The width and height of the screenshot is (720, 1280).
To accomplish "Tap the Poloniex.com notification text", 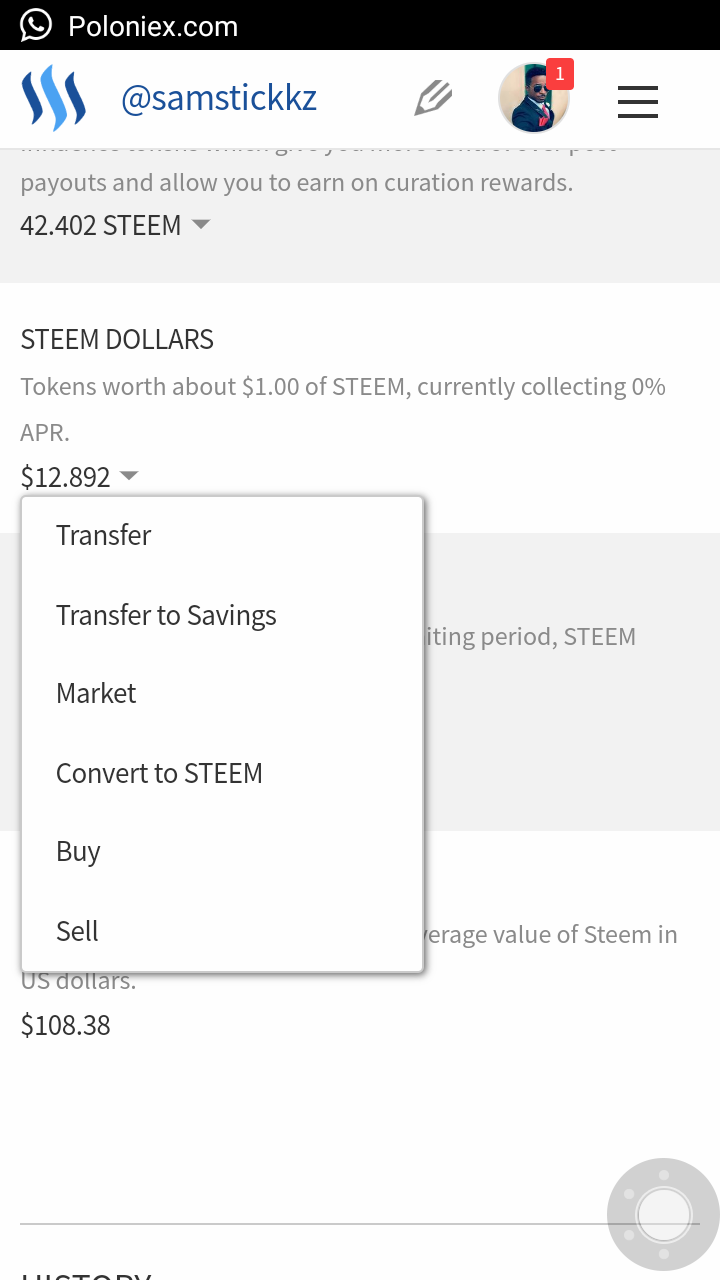I will (153, 26).
